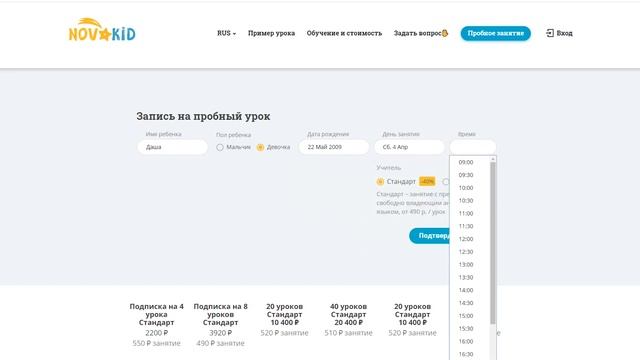Screen dimensions: 640x360
Task: Open the Пример урока menu item
Action: click(x=271, y=33)
